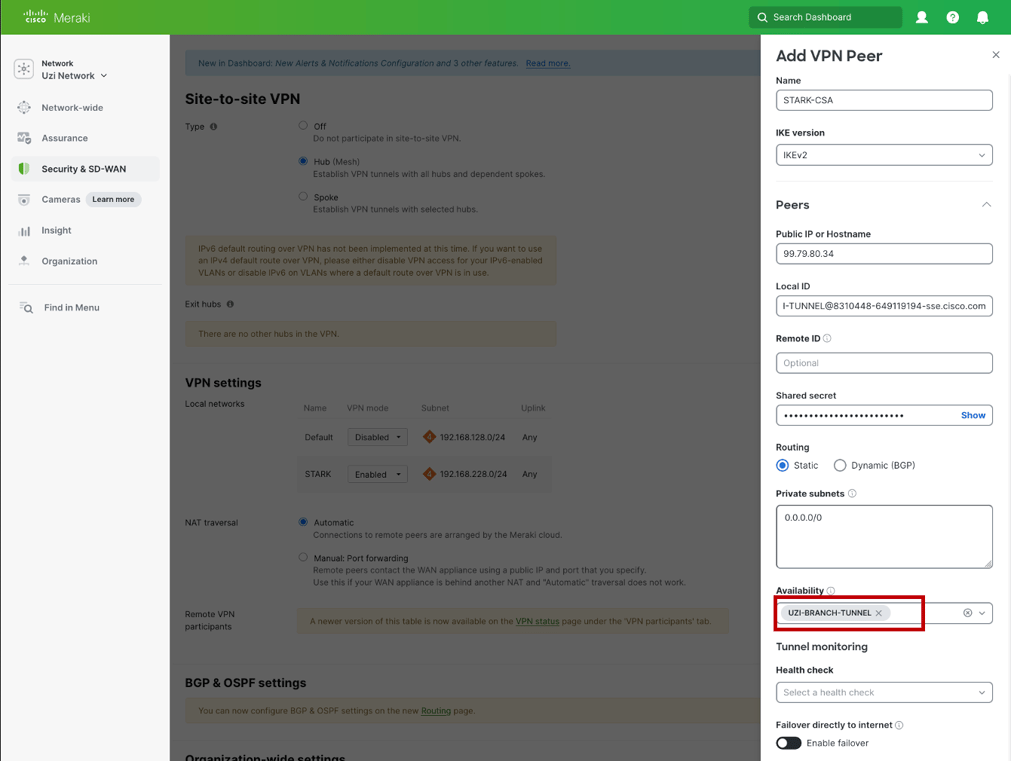The width and height of the screenshot is (1011, 761).
Task: Select Static routing
Action: 782,465
